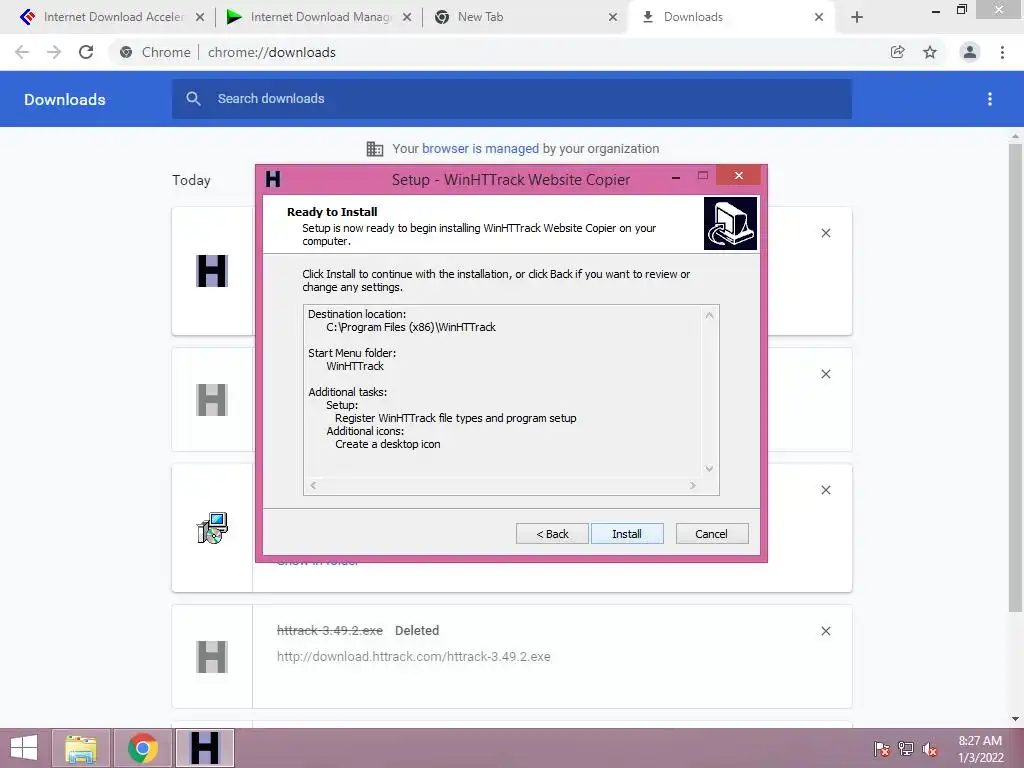
Task: Remove the second download entry from list
Action: tap(825, 374)
